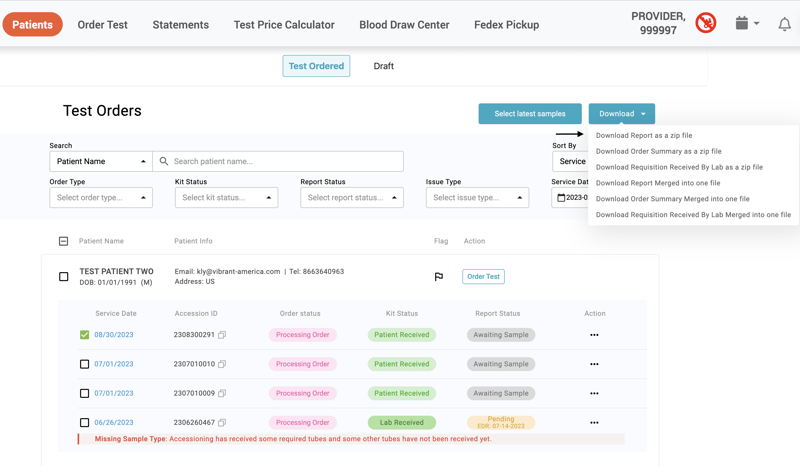Click the flag icon for TEST PATIENT TWO
800x466 pixels.
pyautogui.click(x=439, y=277)
